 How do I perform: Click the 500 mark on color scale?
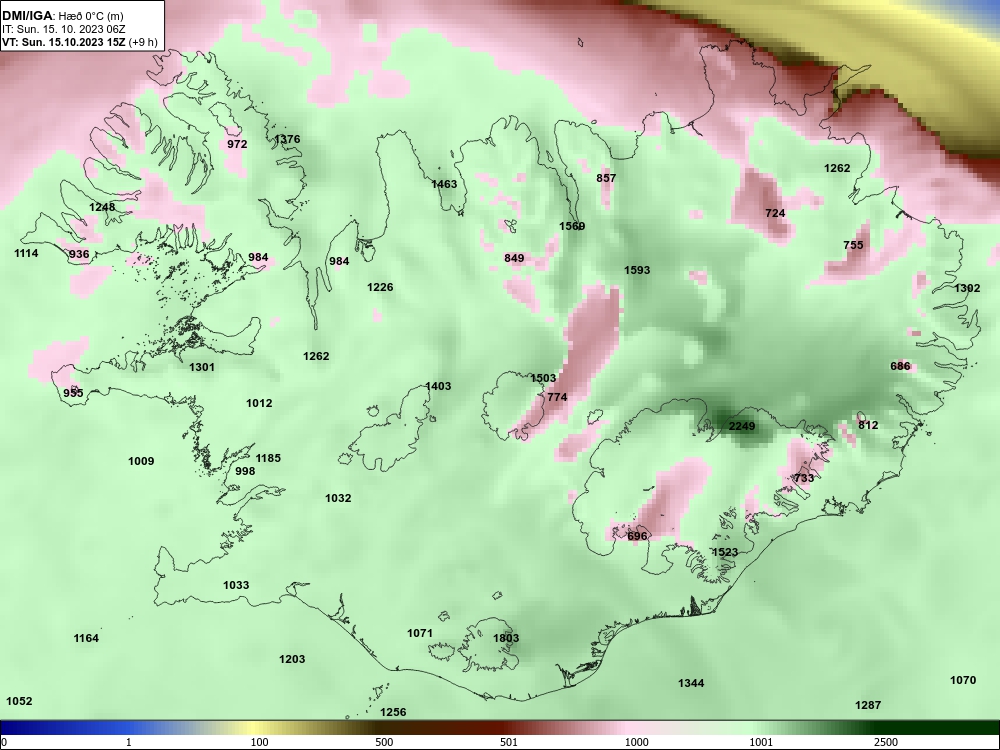(x=384, y=742)
